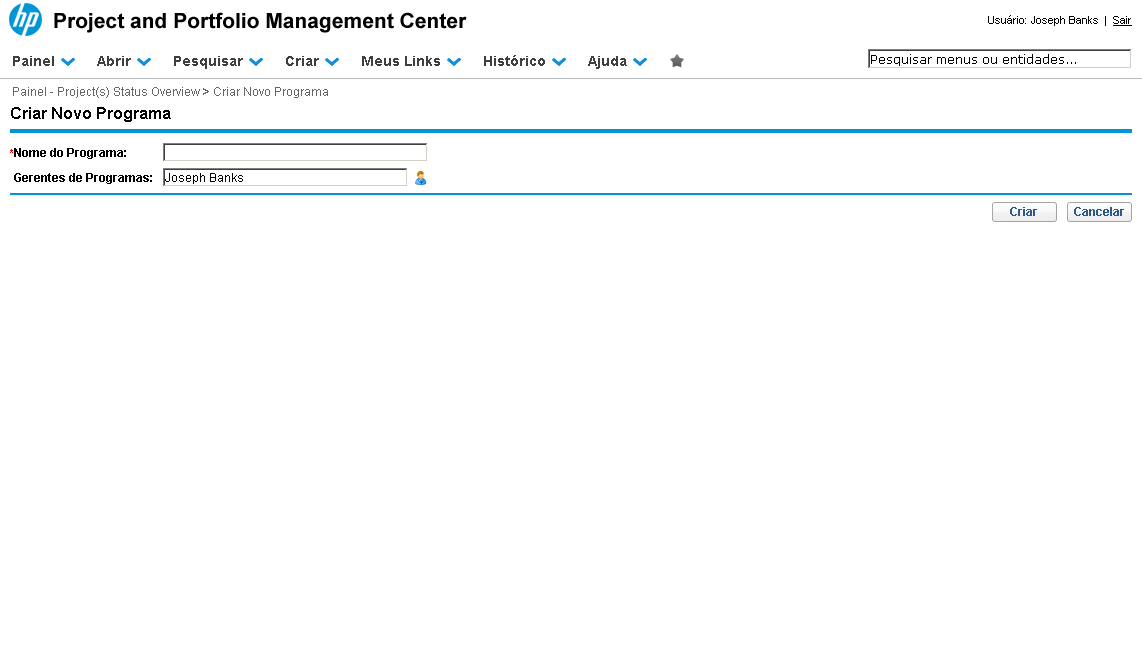Open the Ajuda menu

click(x=616, y=61)
